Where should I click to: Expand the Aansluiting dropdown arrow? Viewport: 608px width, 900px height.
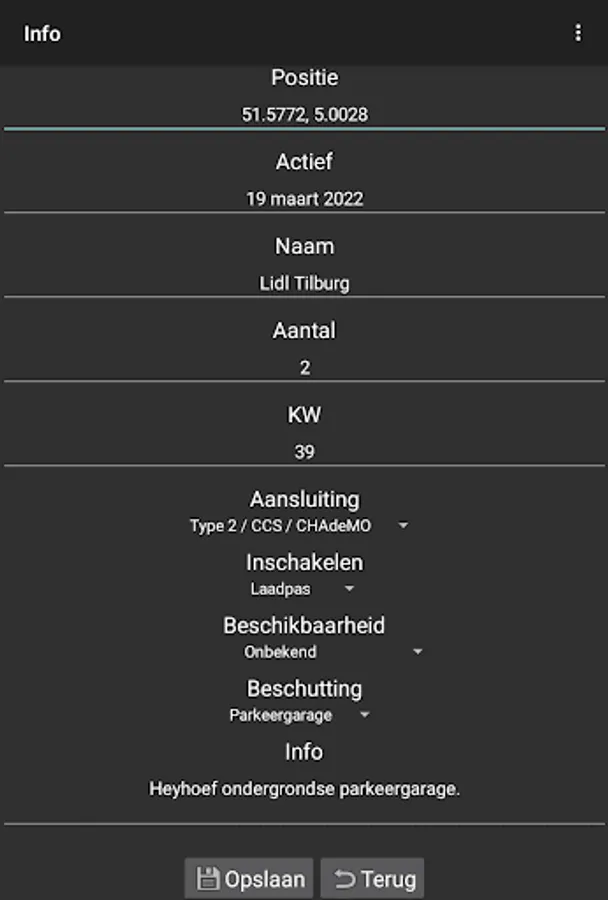click(403, 526)
